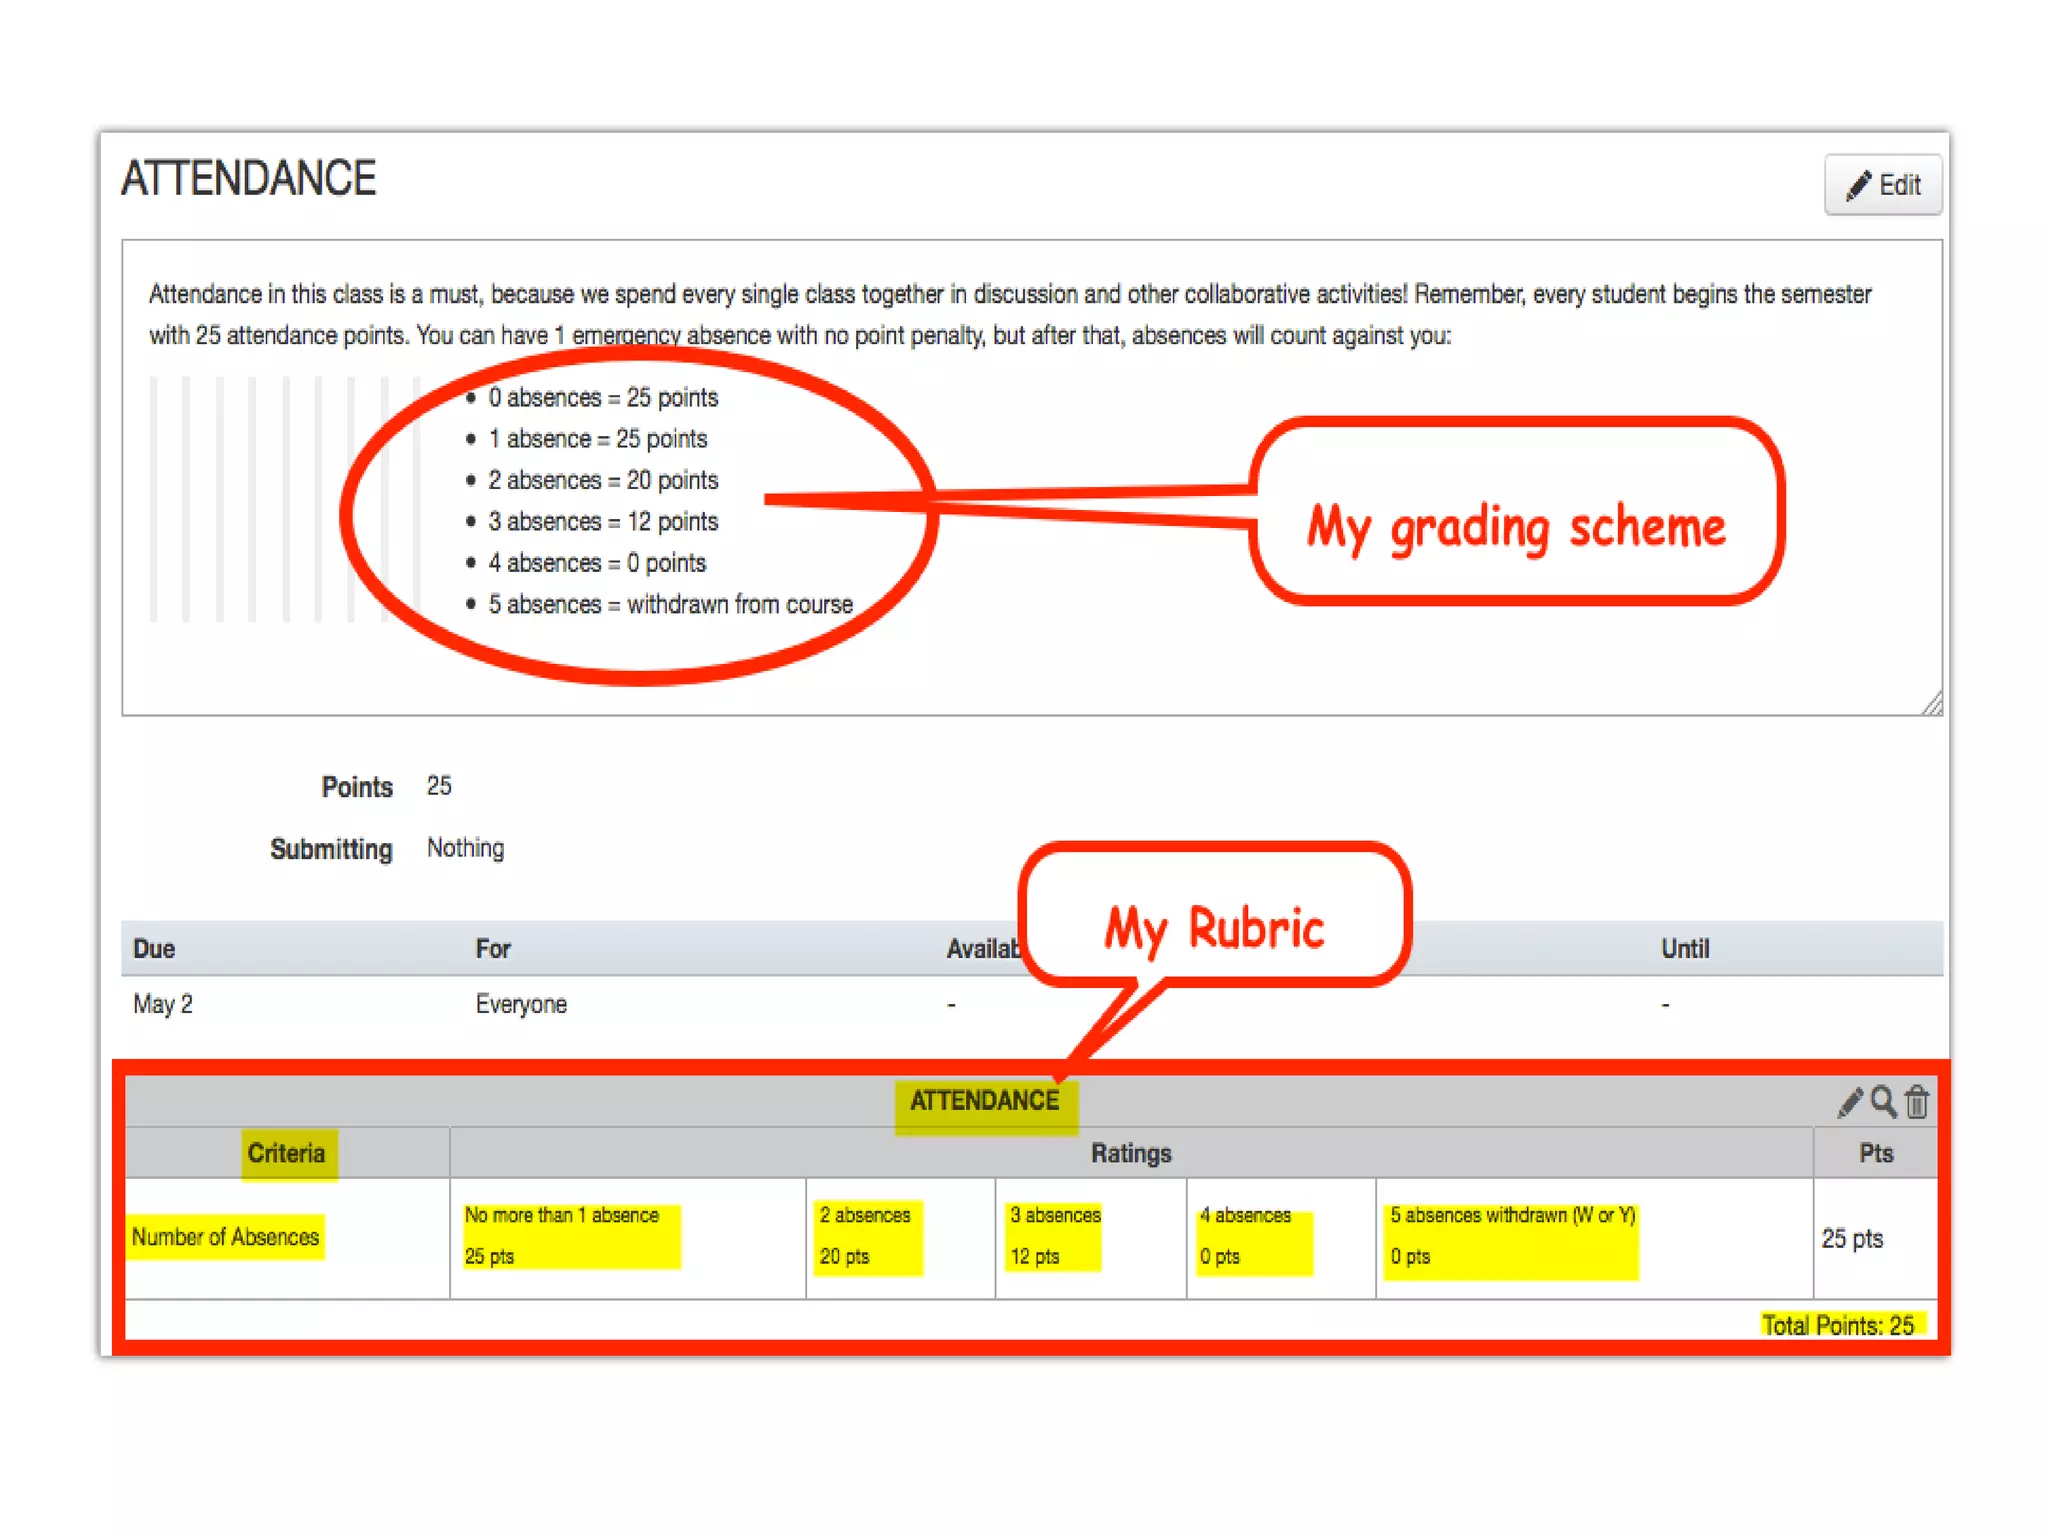Select the '5 absences withdrawn' rating cell
Image resolution: width=2048 pixels, height=1536 pixels.
click(x=1512, y=1236)
